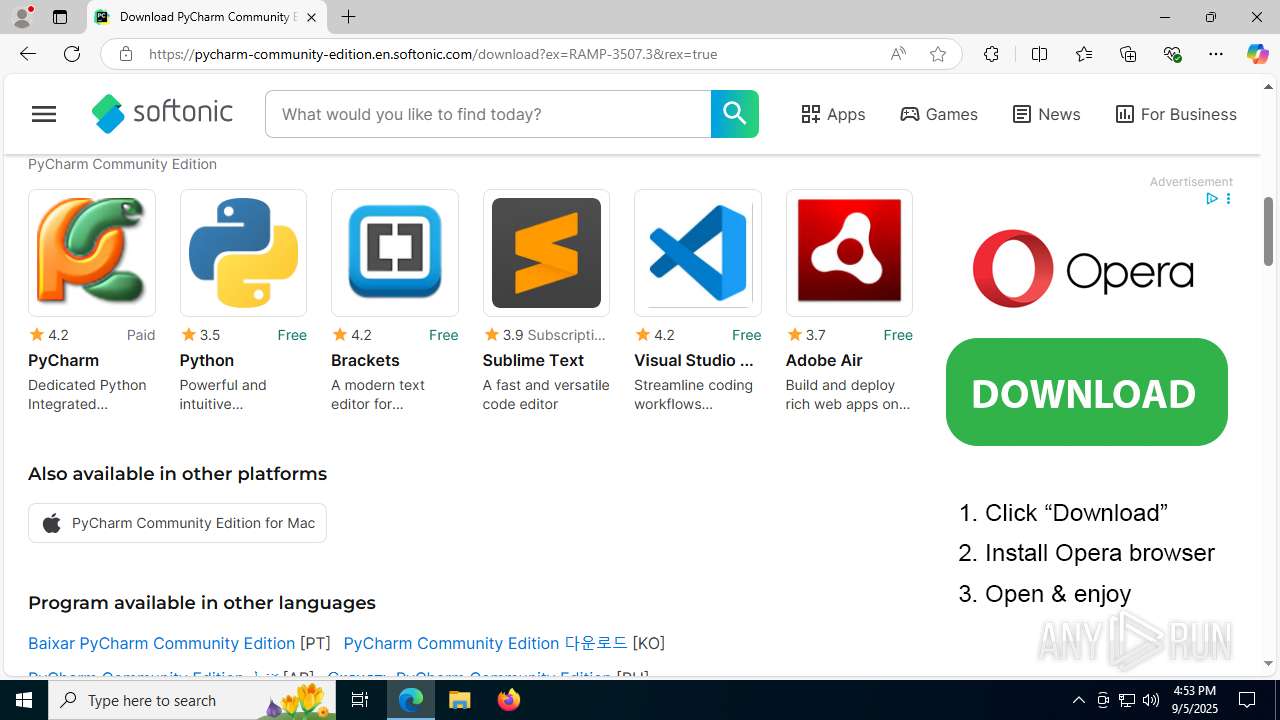Open the Brackets title link
Screen dimensions: 1280x720
(x=365, y=360)
